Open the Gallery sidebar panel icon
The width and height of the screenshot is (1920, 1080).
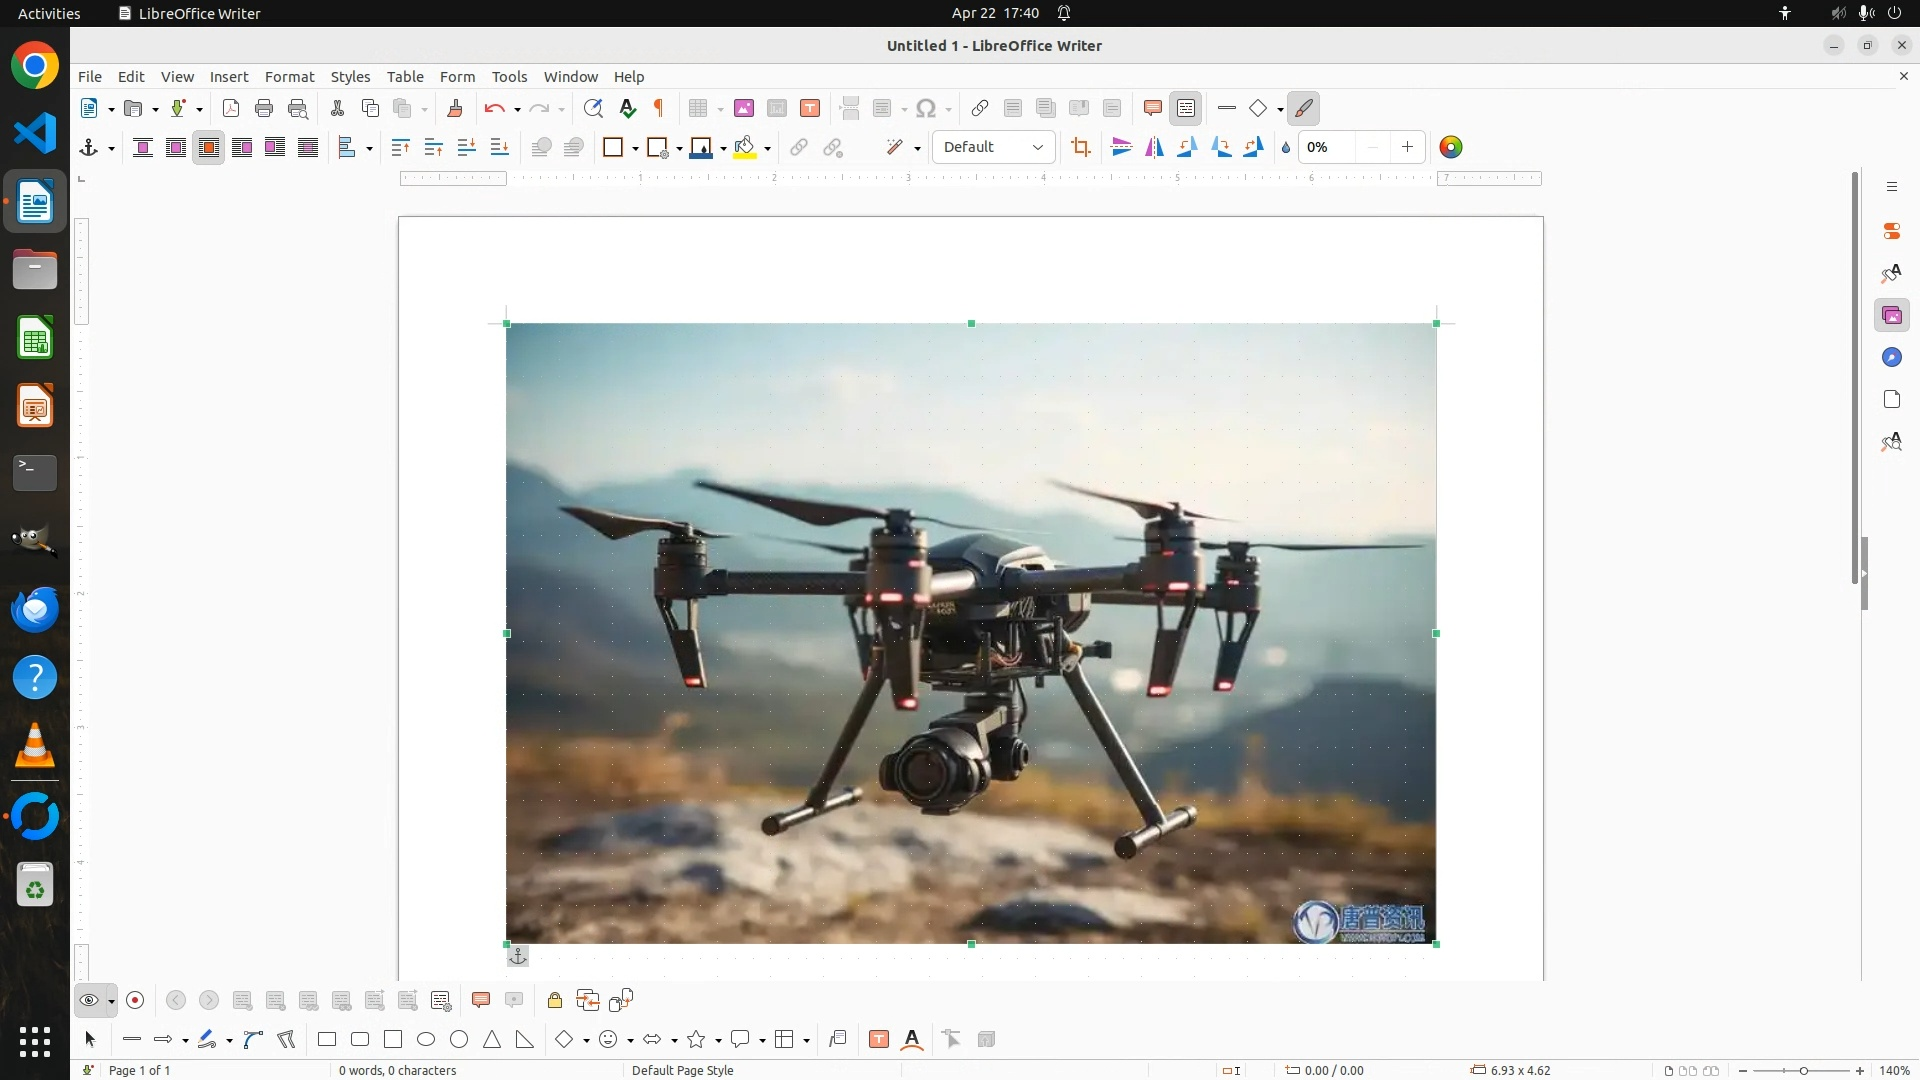coord(1891,316)
